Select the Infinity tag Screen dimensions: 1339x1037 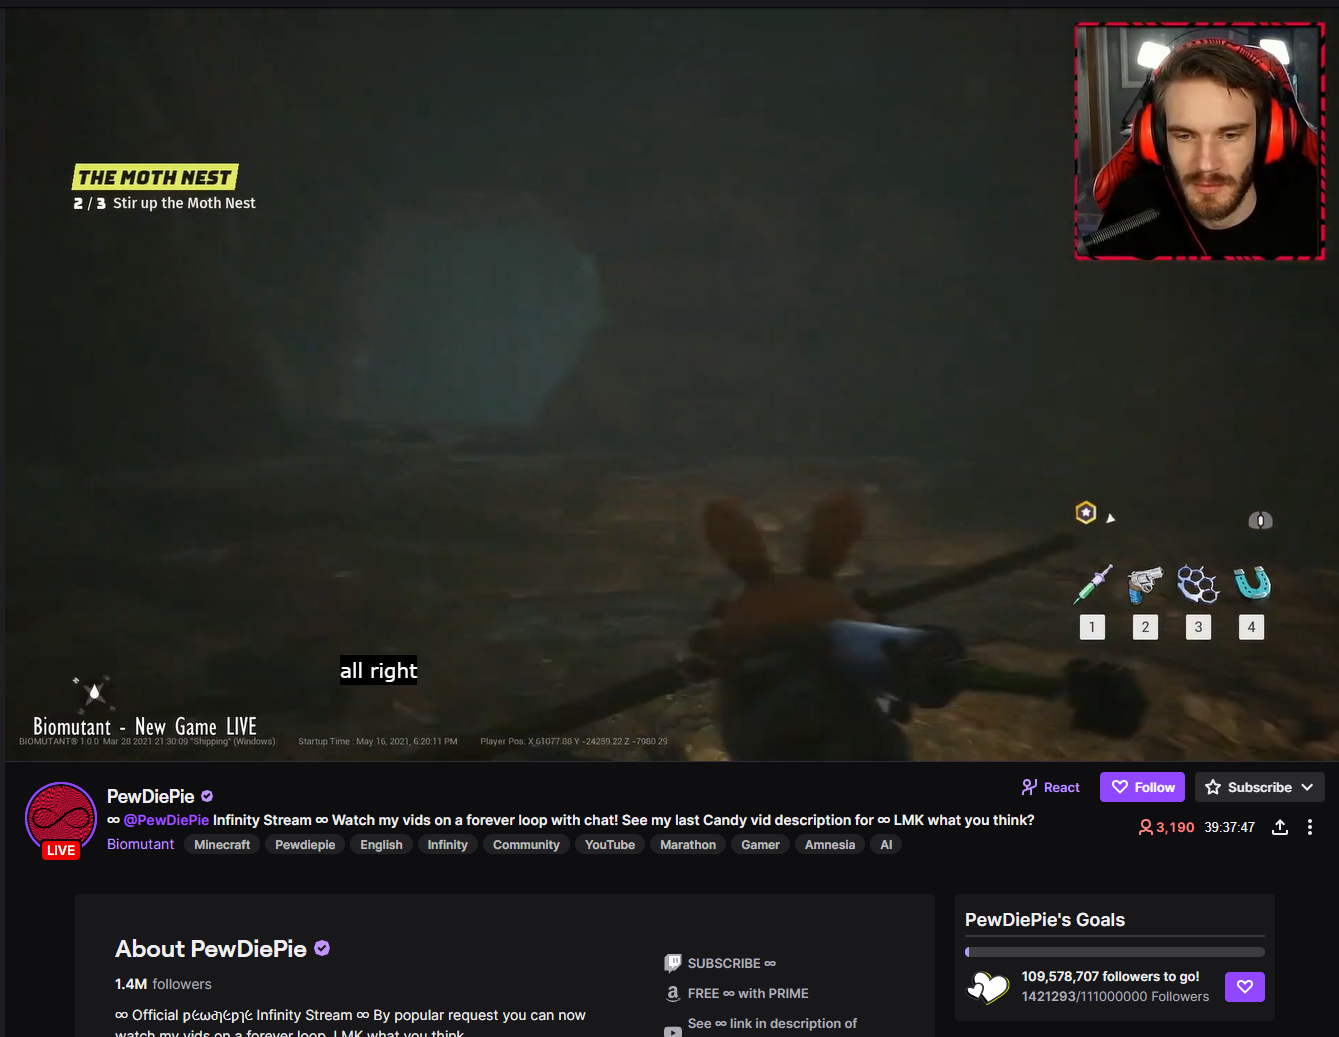tap(447, 845)
